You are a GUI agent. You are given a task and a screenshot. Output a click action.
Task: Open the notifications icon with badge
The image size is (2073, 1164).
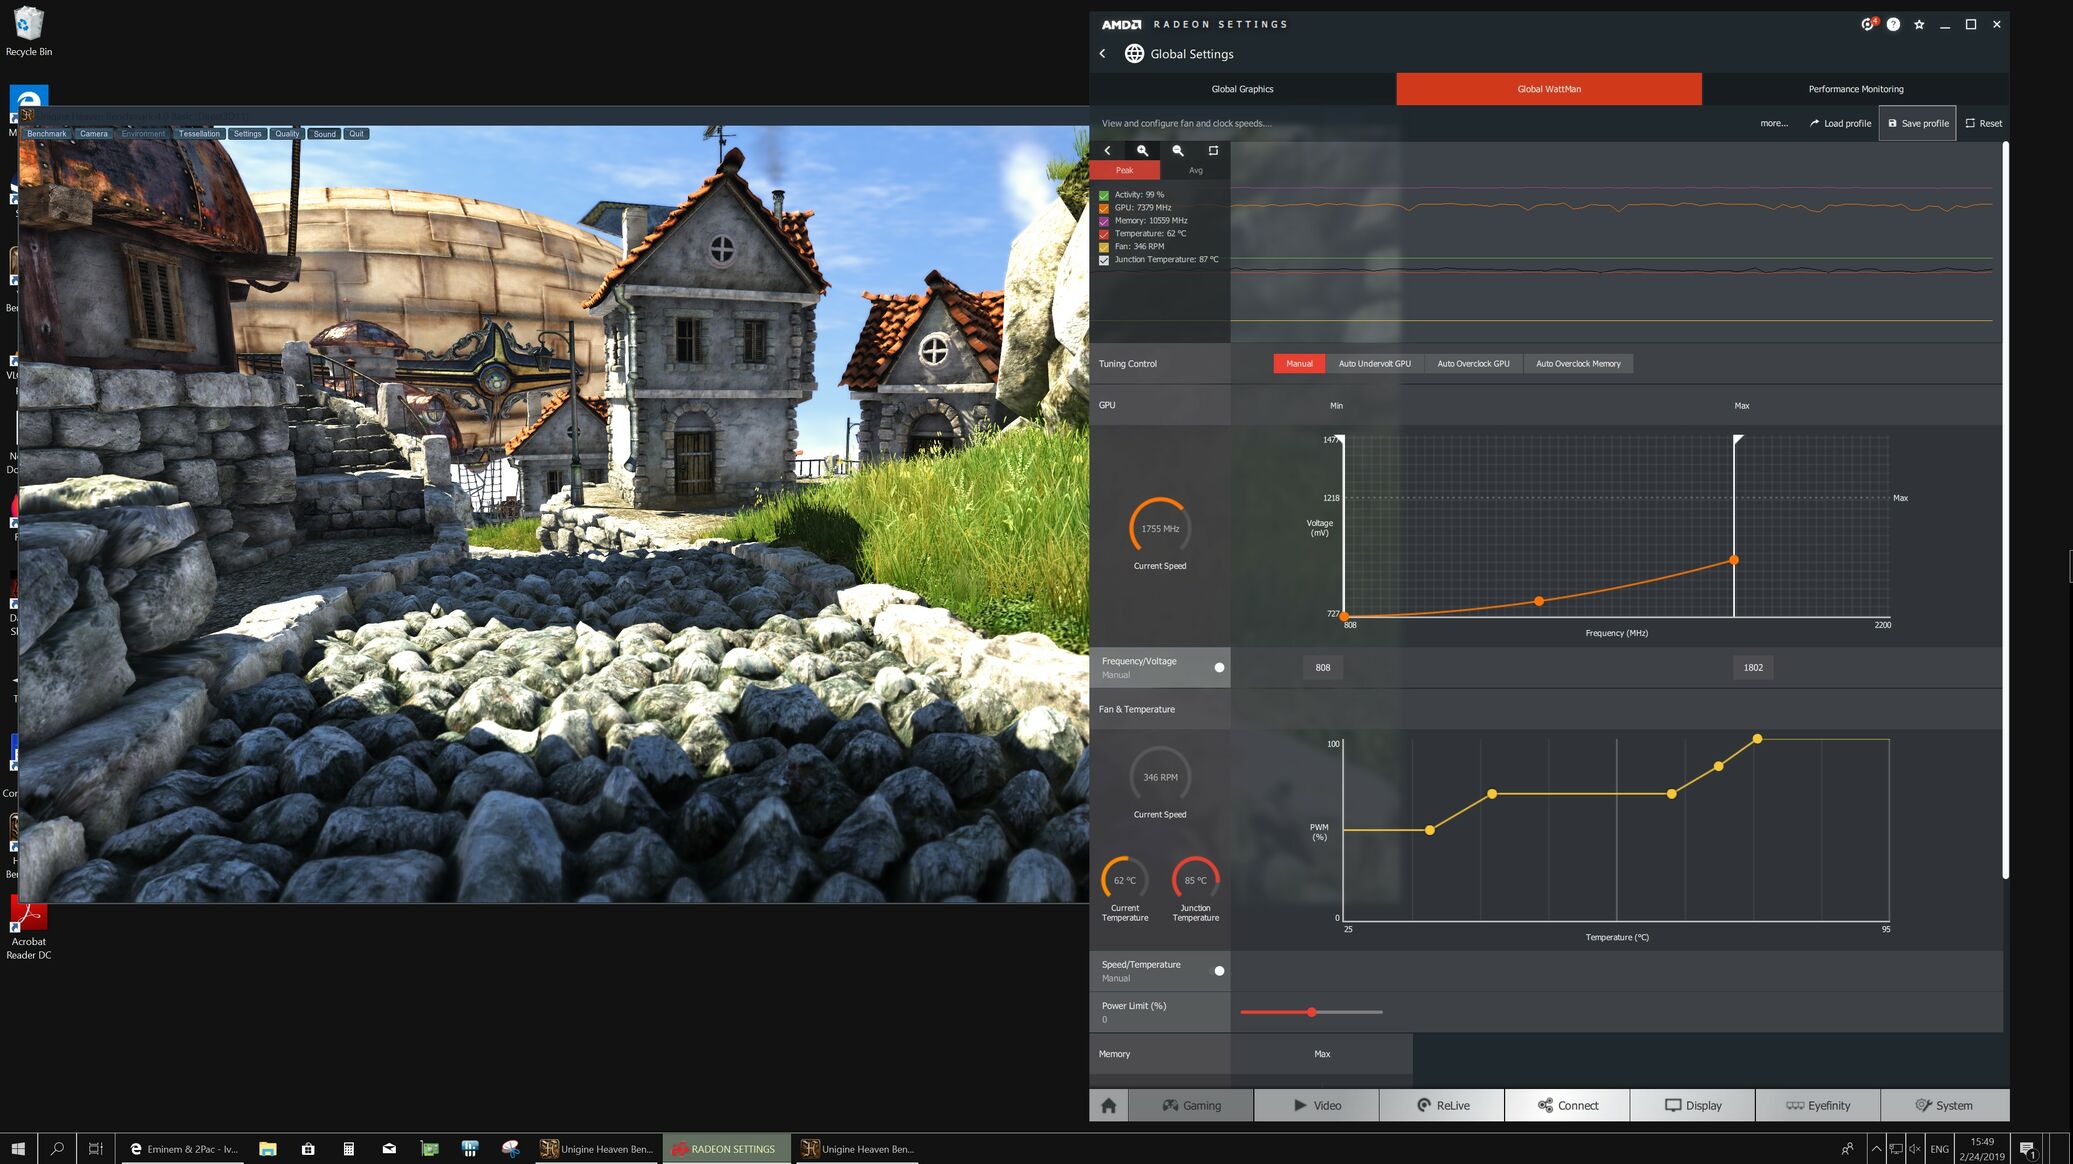pos(1867,24)
